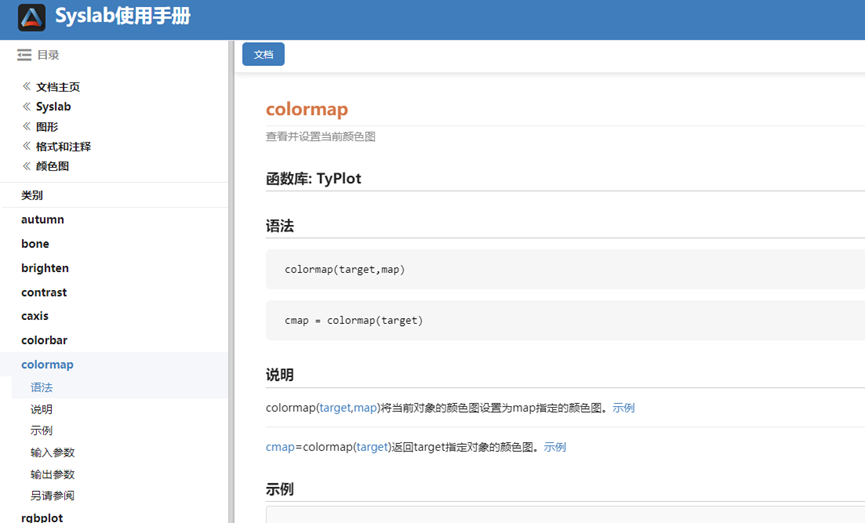Open 示例 link after colormap(target,map) description
Viewport: 865px width, 523px height.
[623, 408]
